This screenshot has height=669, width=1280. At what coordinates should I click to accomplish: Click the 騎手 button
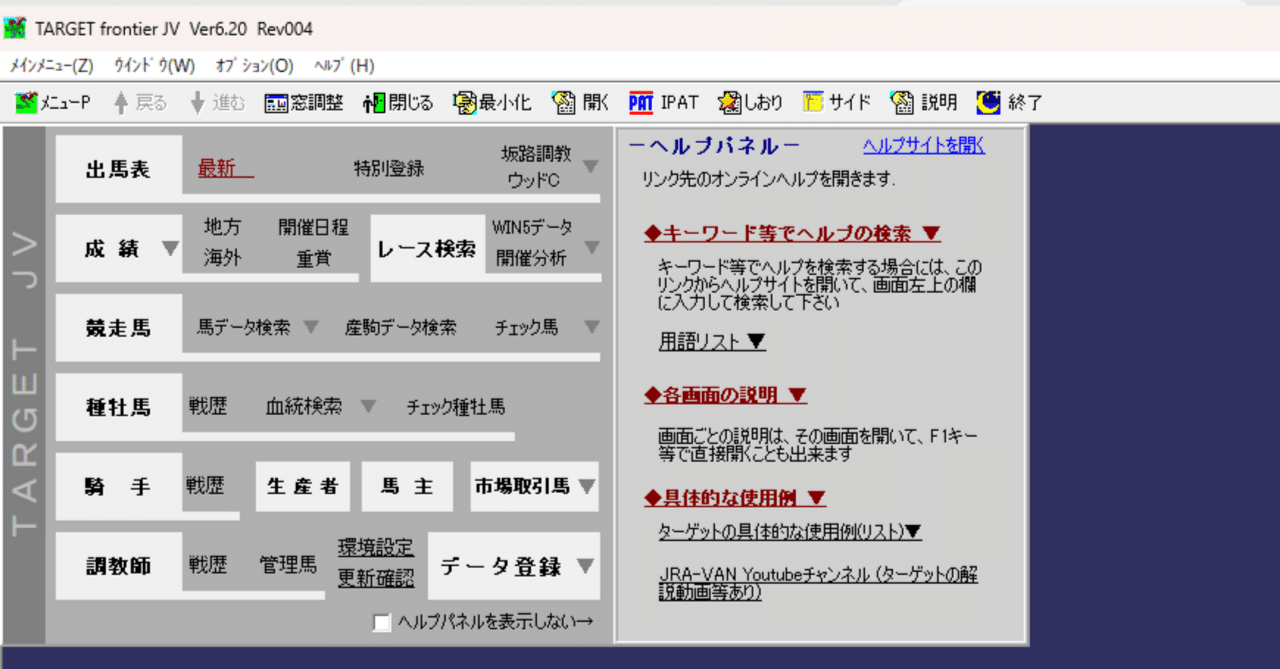(119, 487)
